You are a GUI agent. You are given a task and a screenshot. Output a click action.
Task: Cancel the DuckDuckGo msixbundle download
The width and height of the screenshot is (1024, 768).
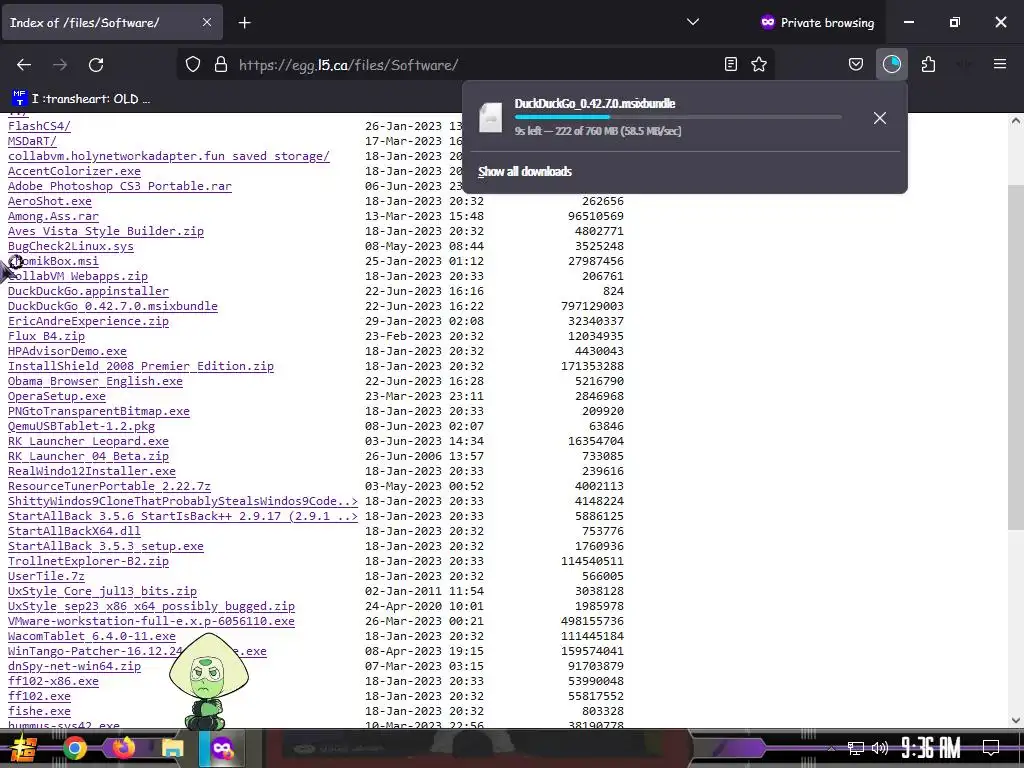(x=880, y=118)
